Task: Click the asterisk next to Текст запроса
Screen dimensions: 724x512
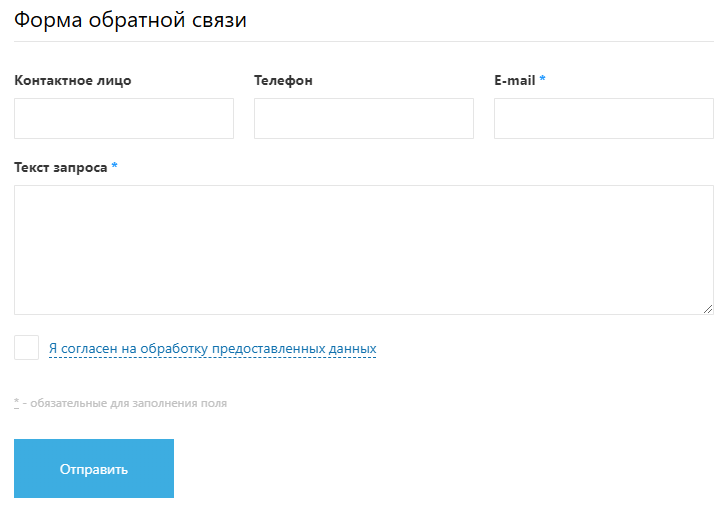Action: 115,167
